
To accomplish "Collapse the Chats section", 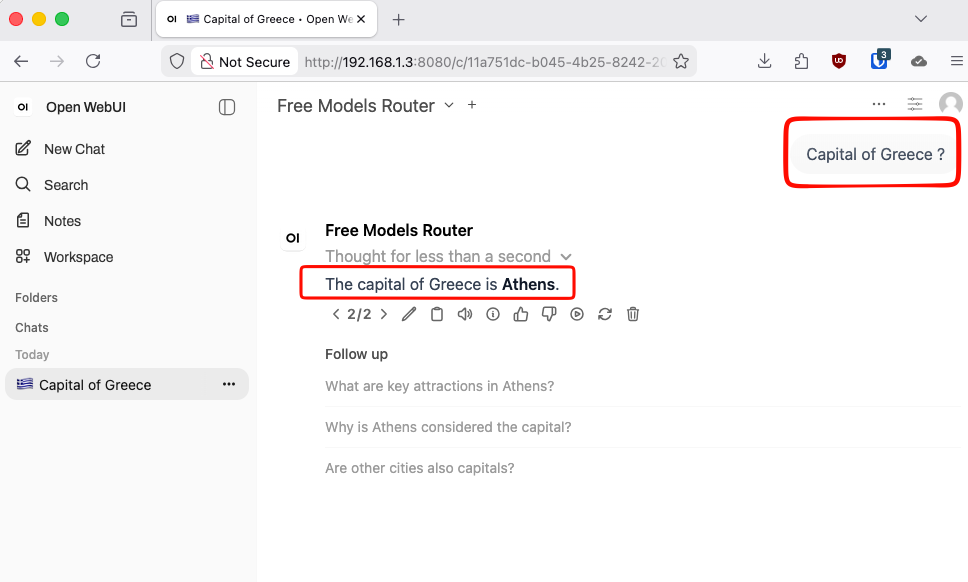I will 31,328.
